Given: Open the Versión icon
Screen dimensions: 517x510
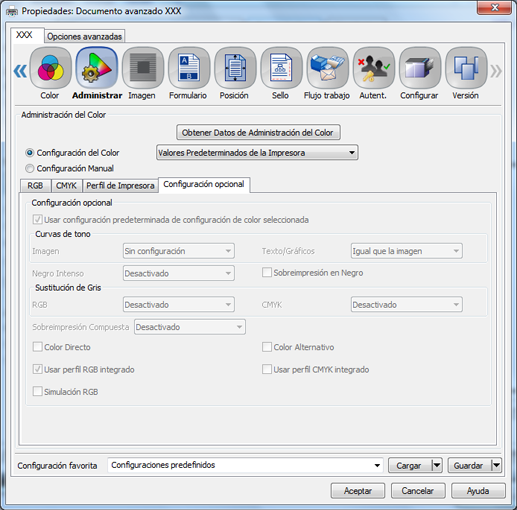Looking at the screenshot, I should click(x=466, y=68).
